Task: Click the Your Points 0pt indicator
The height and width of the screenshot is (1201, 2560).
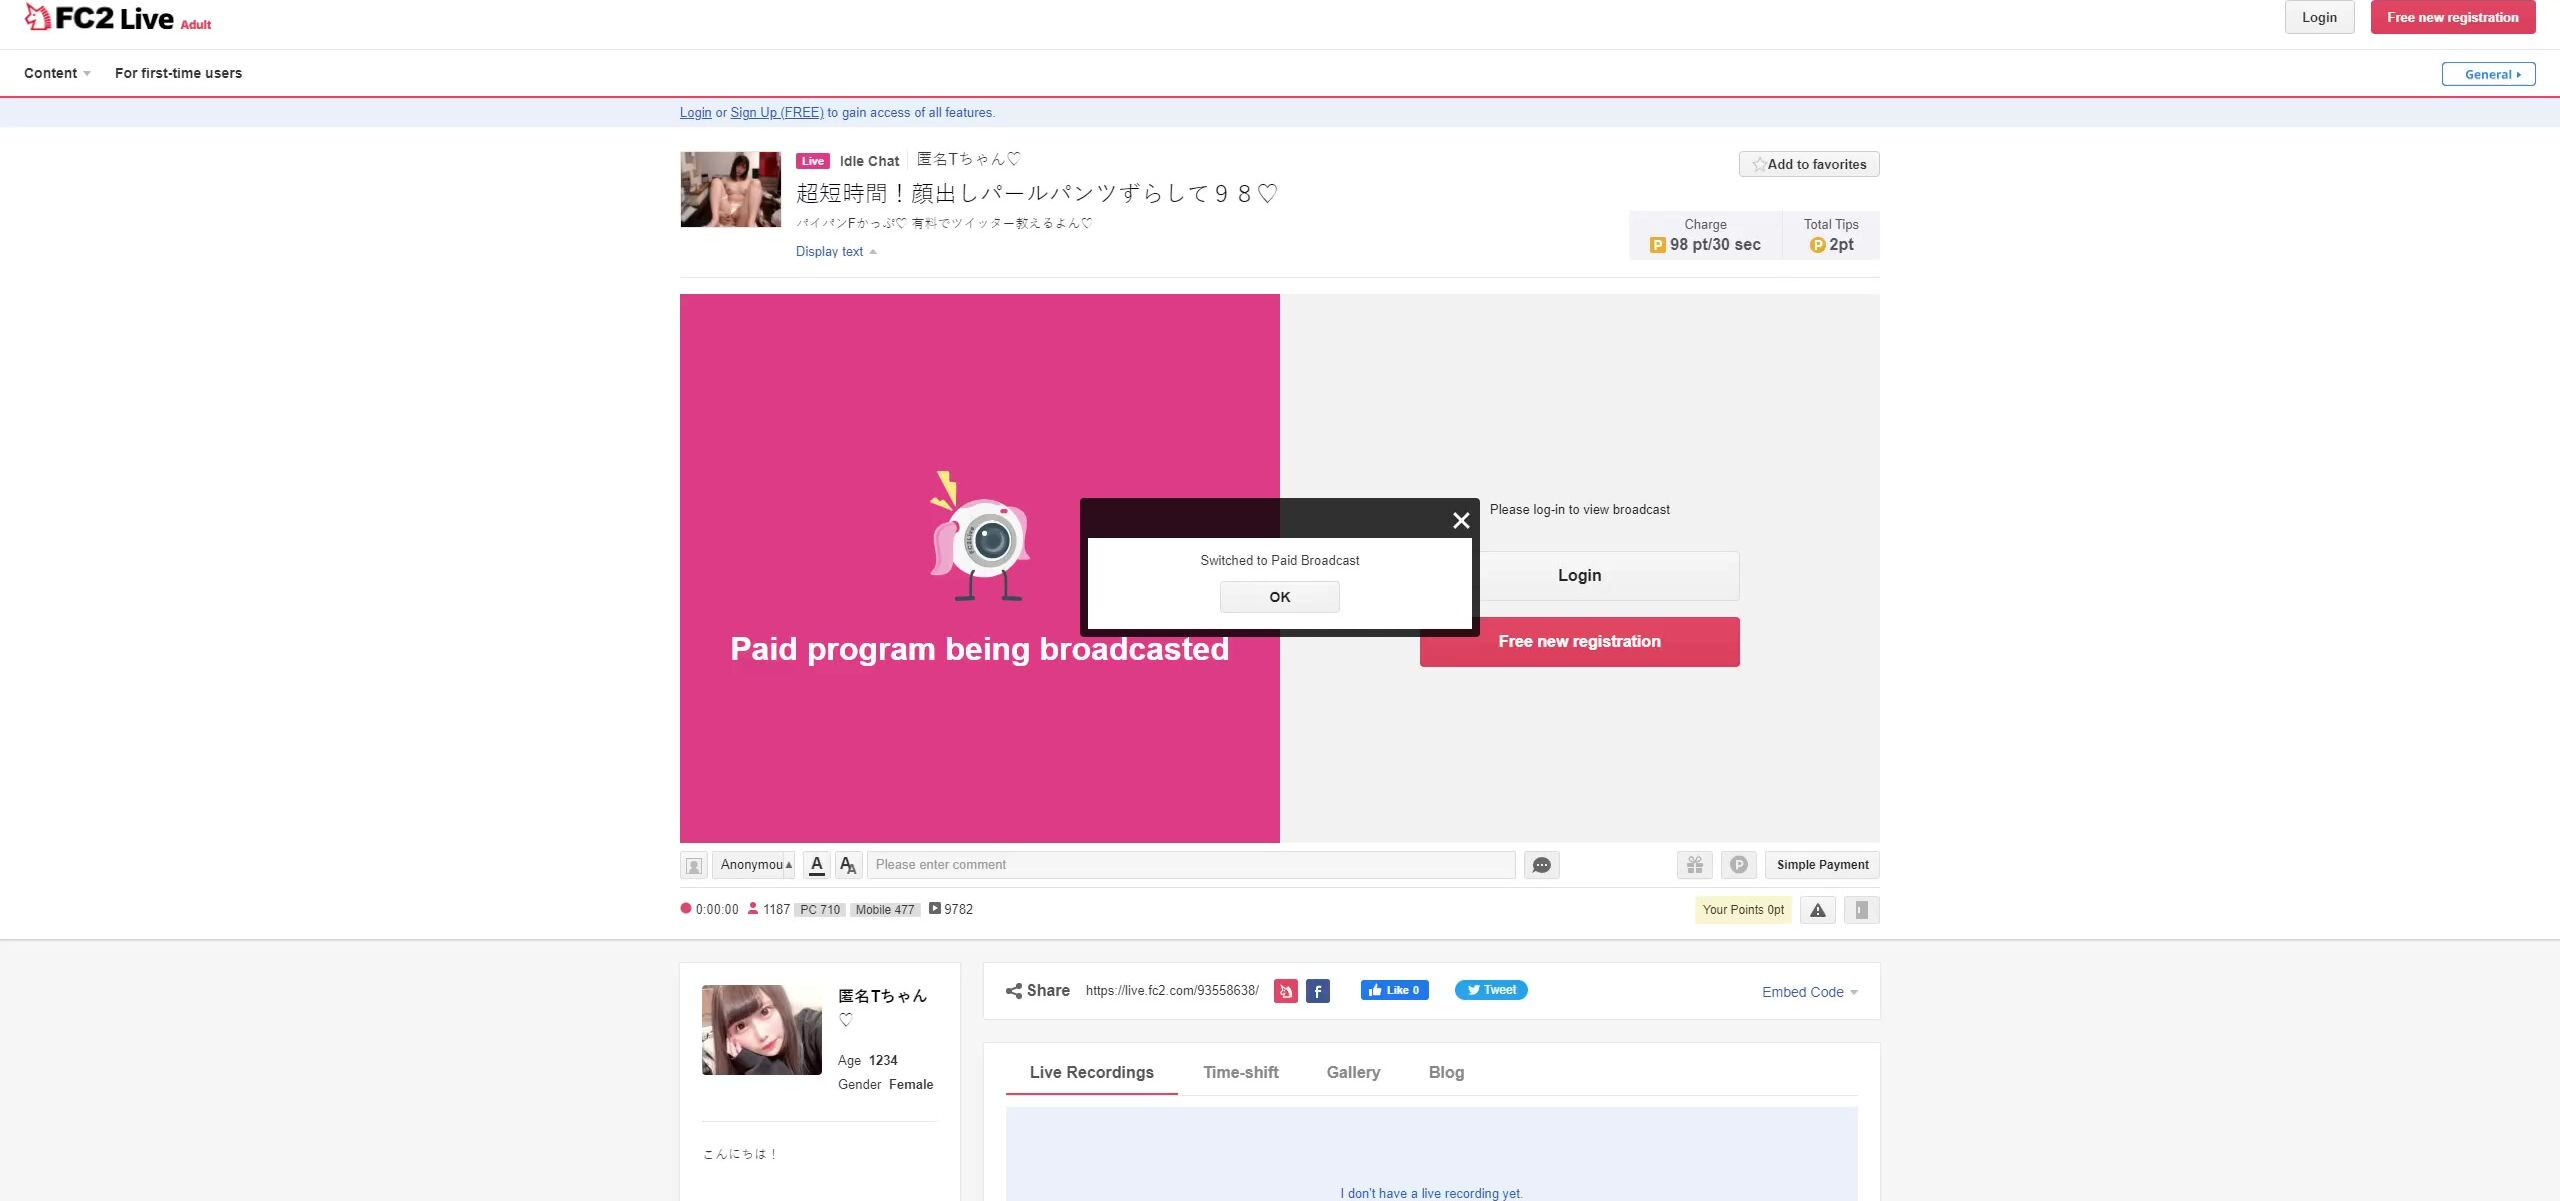Action: [1743, 910]
